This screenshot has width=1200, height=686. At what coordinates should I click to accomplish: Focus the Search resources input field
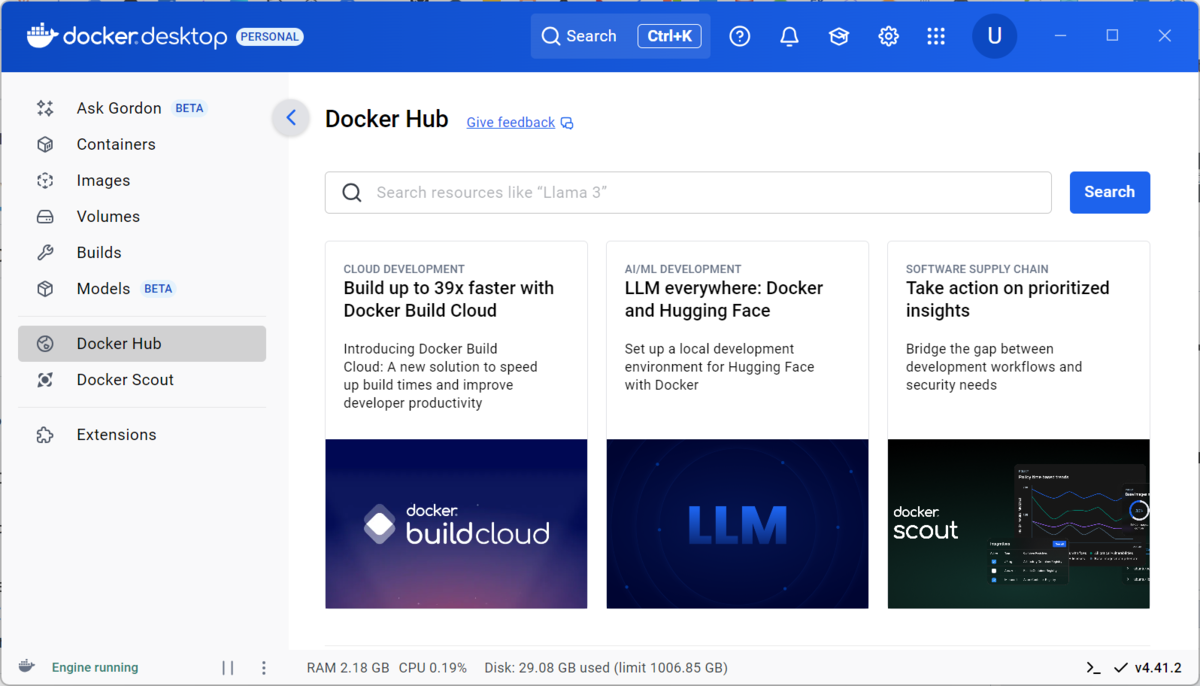(x=688, y=192)
